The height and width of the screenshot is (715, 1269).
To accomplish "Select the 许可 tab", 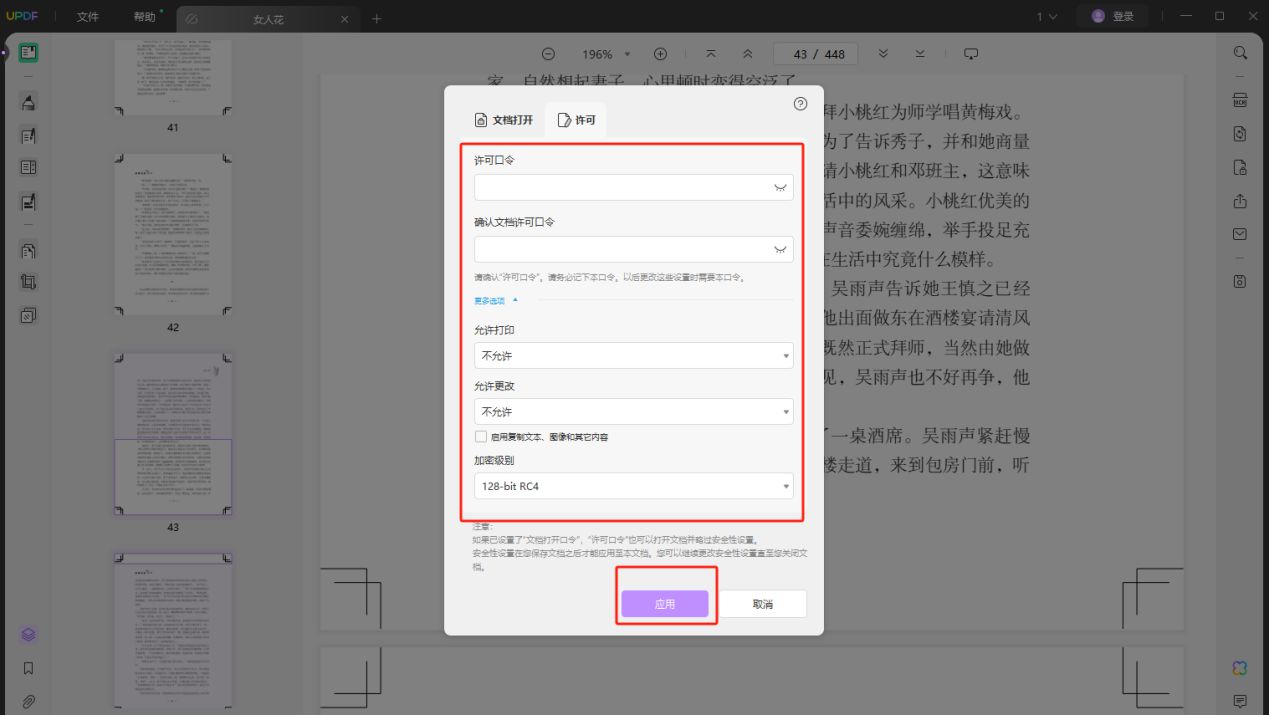I will pyautogui.click(x=576, y=120).
